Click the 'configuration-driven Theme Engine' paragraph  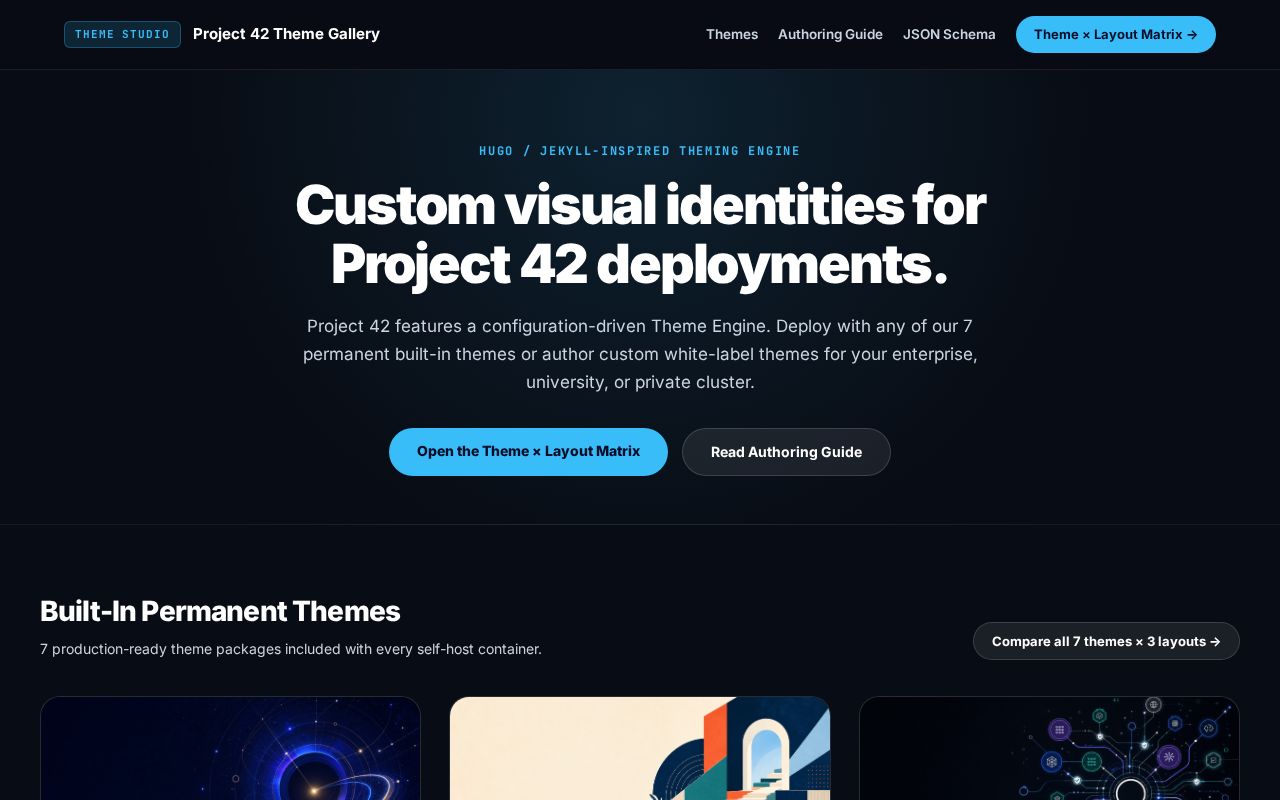point(640,354)
